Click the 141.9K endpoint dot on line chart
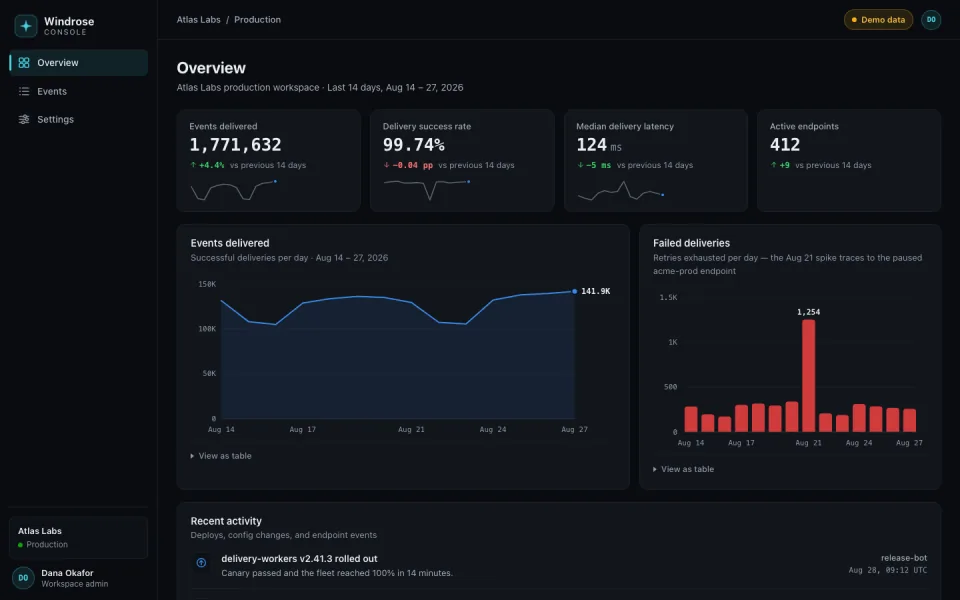960x600 pixels. coord(574,291)
